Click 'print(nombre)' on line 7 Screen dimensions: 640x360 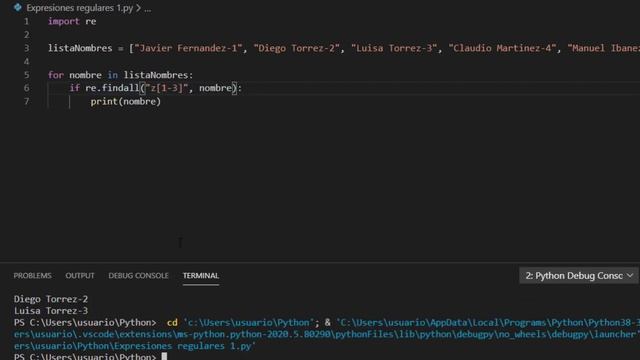126,102
